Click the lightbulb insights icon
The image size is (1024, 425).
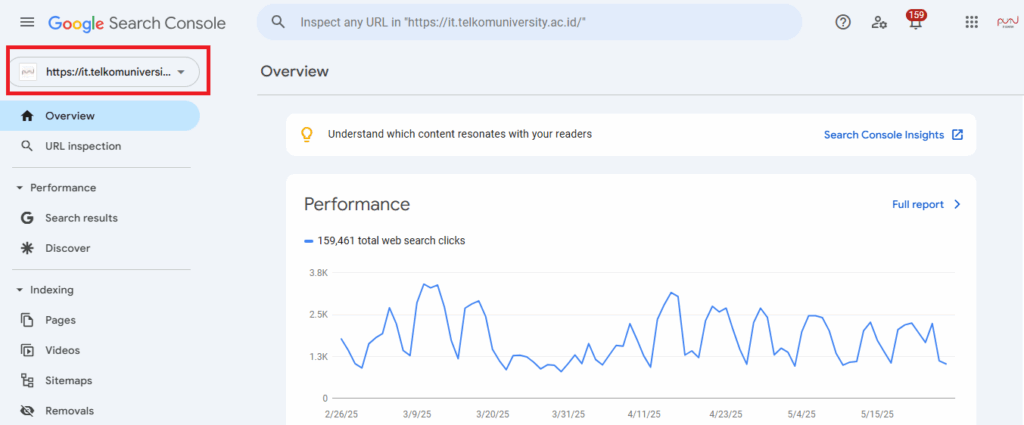tap(306, 134)
